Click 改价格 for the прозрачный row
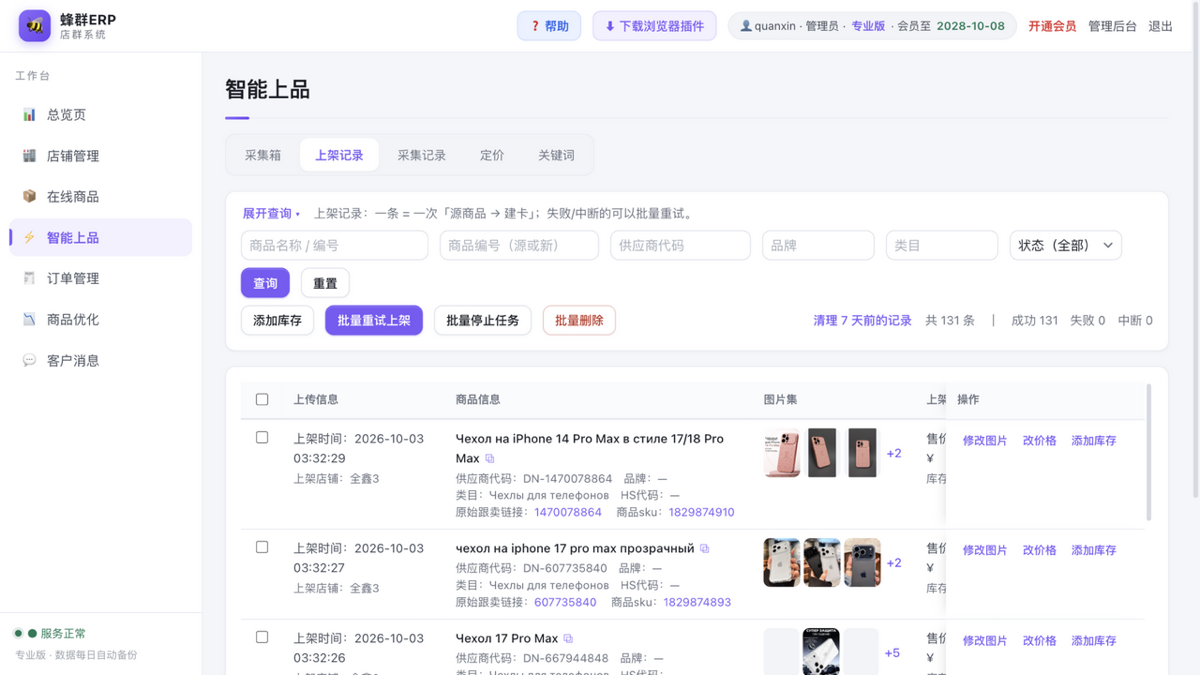Viewport: 1200px width, 675px height. coord(1039,550)
